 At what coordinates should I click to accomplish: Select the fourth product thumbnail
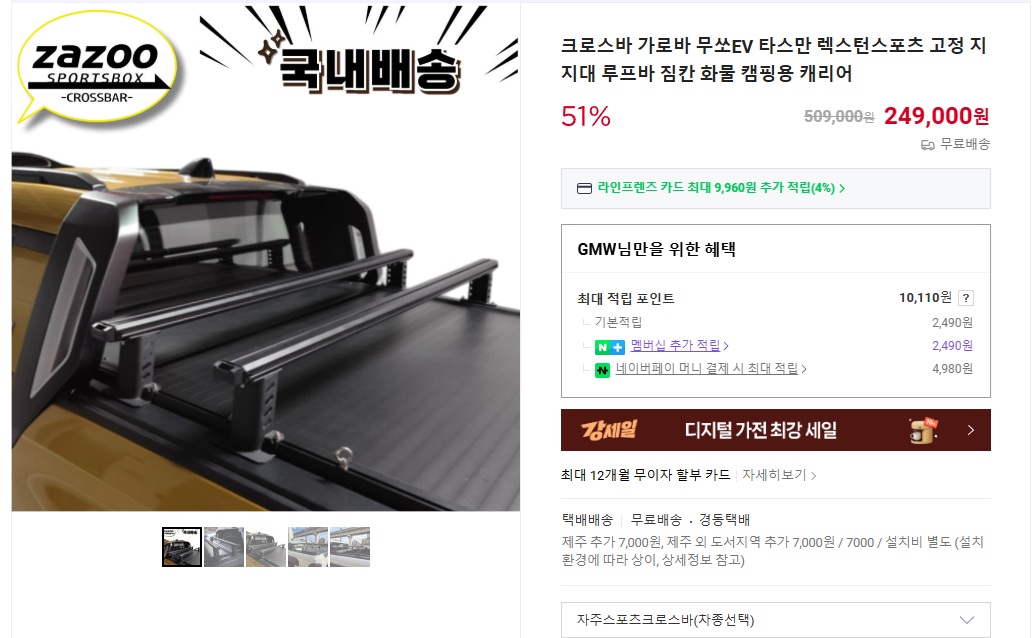click(x=308, y=547)
